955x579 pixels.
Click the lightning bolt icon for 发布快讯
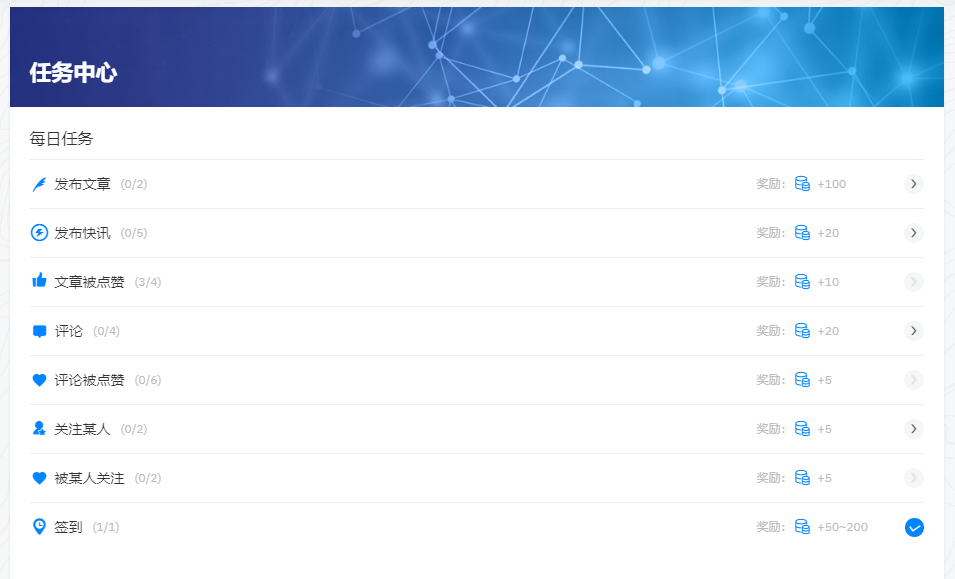pyautogui.click(x=39, y=233)
